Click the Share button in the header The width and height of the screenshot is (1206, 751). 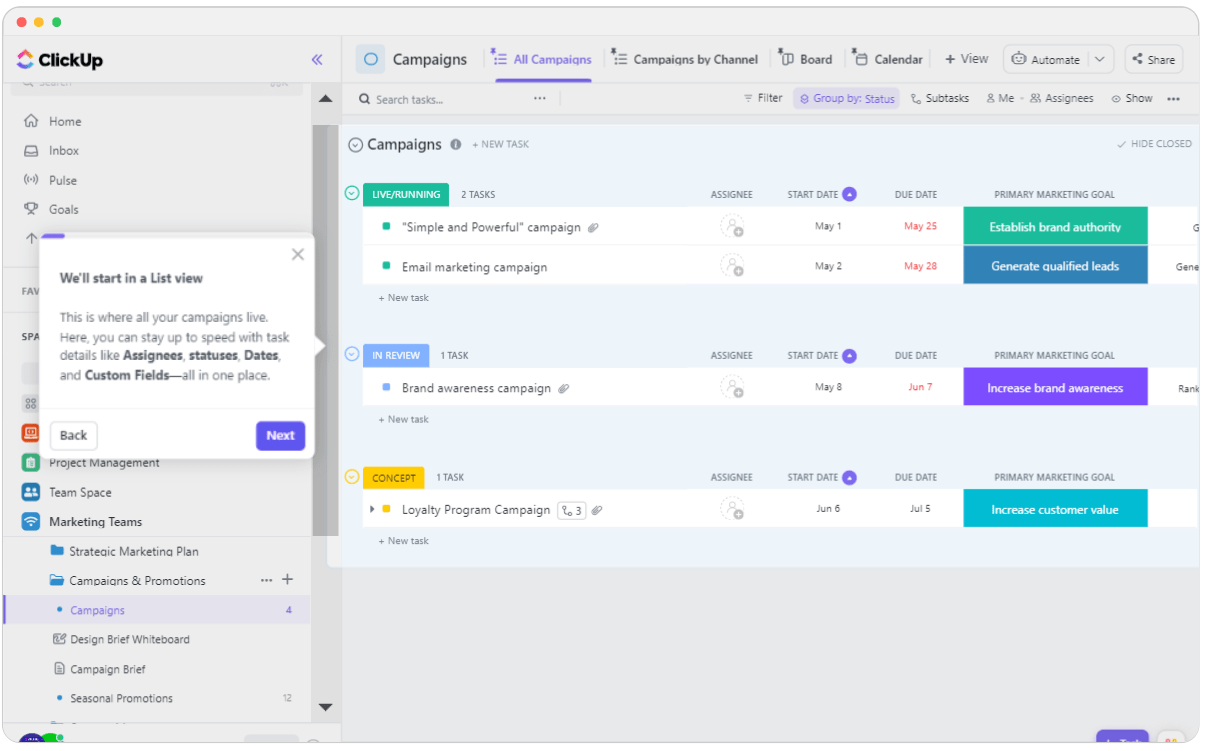click(x=1153, y=59)
